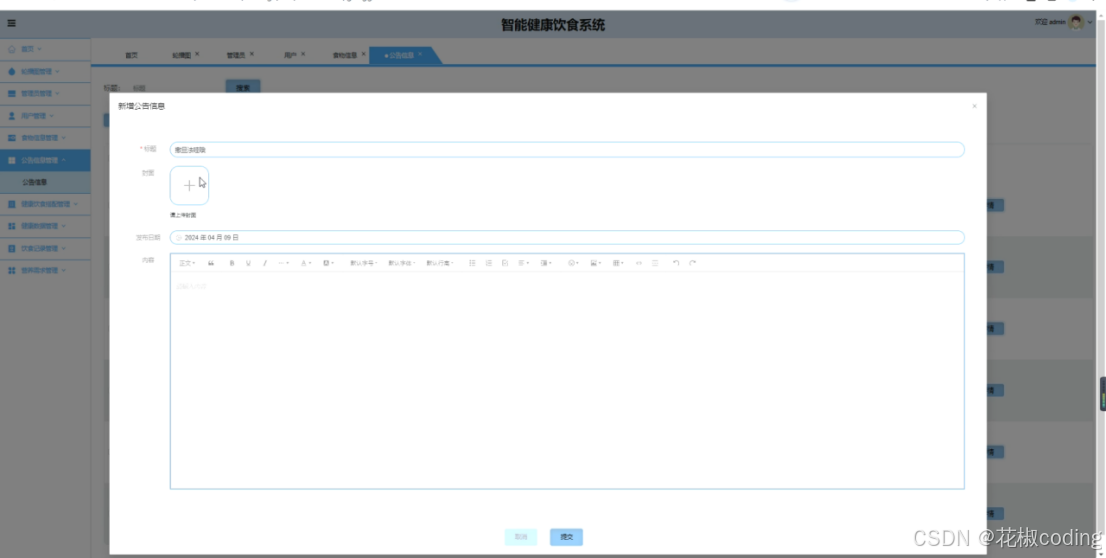Click the 提交 submit button
1106x558 pixels.
pos(566,537)
